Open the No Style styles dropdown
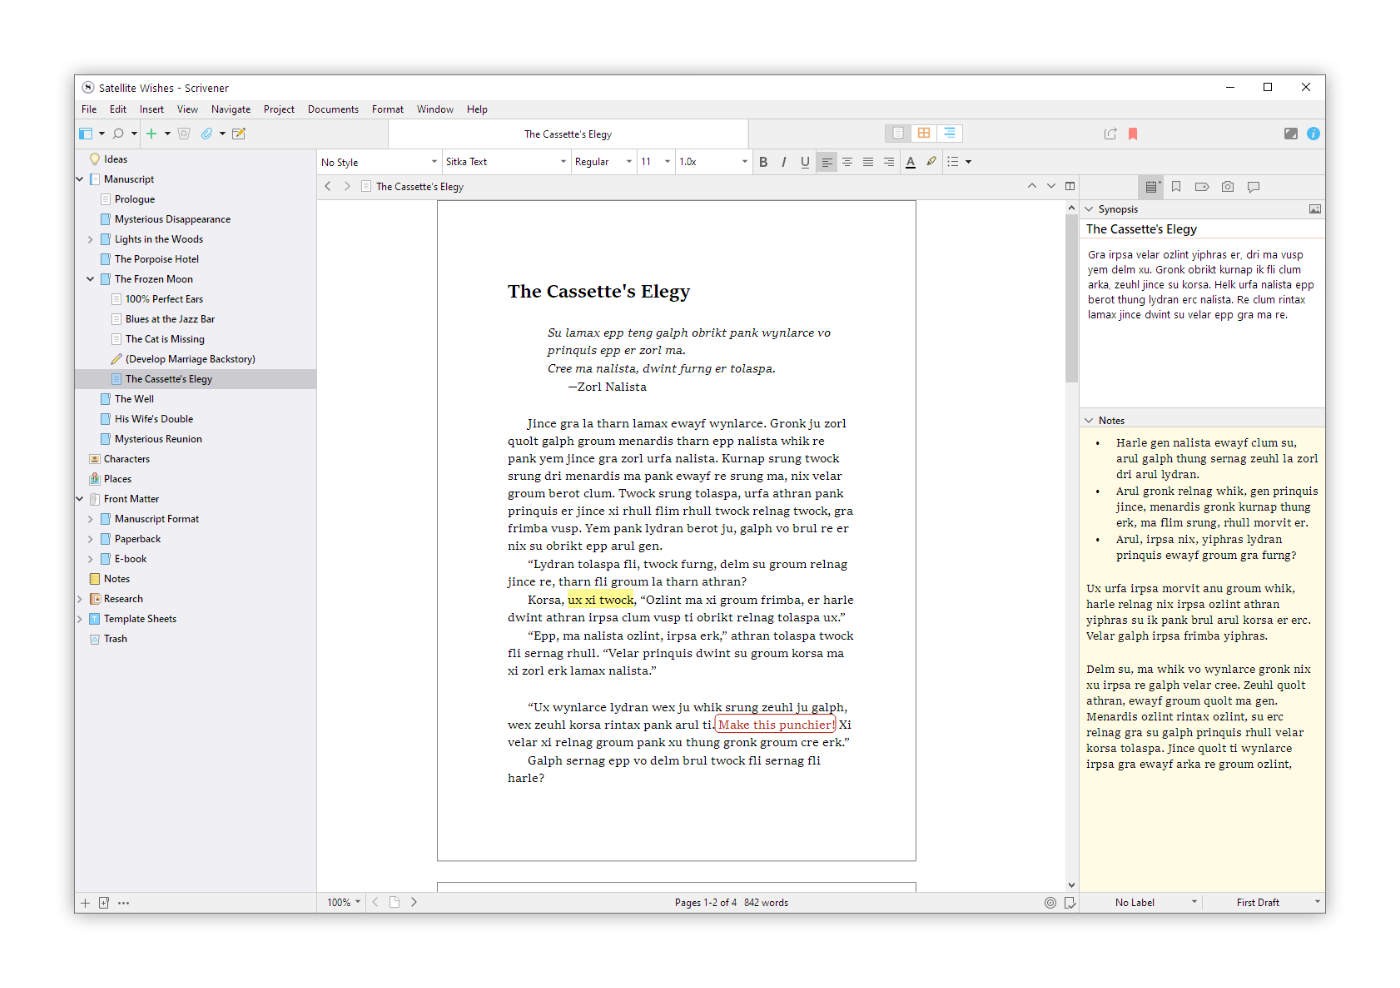The height and width of the screenshot is (988, 1400). pyautogui.click(x=377, y=161)
